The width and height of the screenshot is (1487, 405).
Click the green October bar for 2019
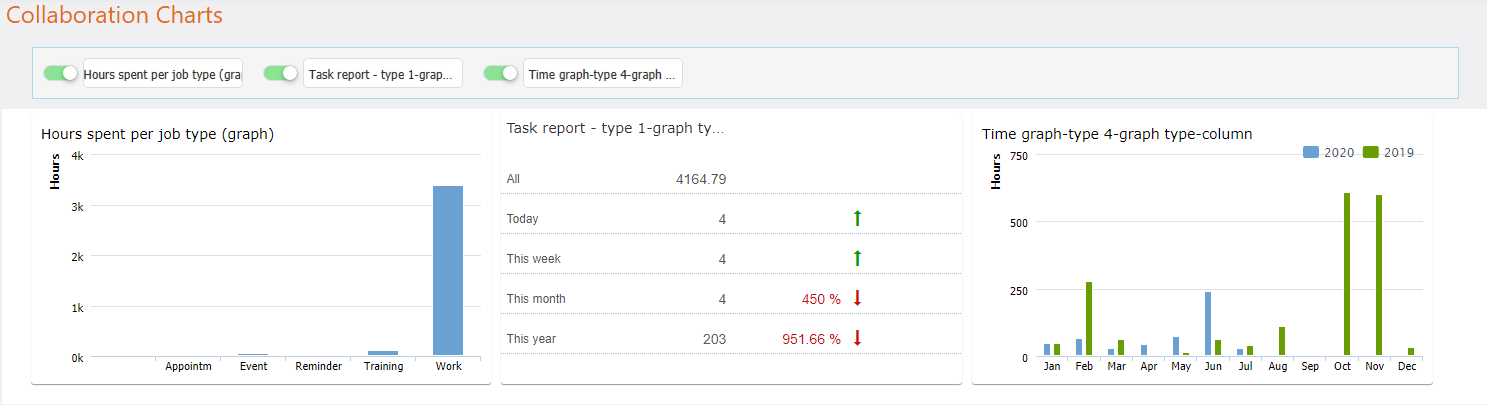tap(1347, 274)
